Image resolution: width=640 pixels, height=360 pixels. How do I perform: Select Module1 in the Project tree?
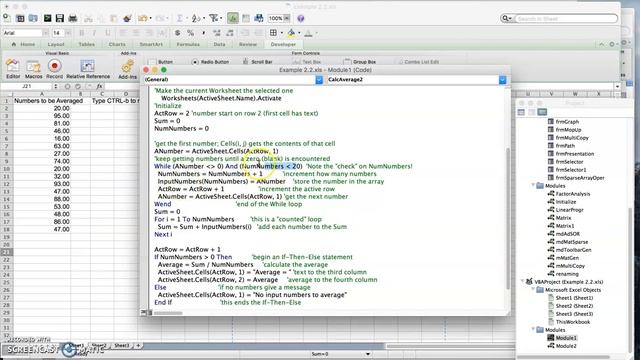pyautogui.click(x=566, y=338)
